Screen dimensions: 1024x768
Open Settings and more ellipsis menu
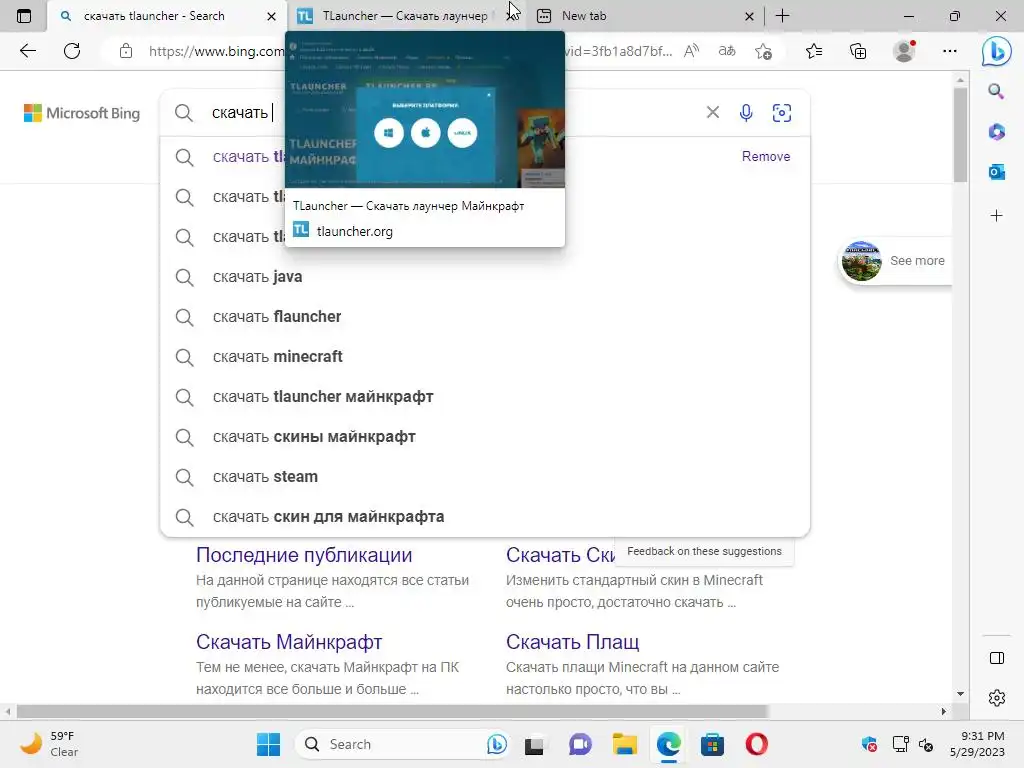[x=950, y=51]
